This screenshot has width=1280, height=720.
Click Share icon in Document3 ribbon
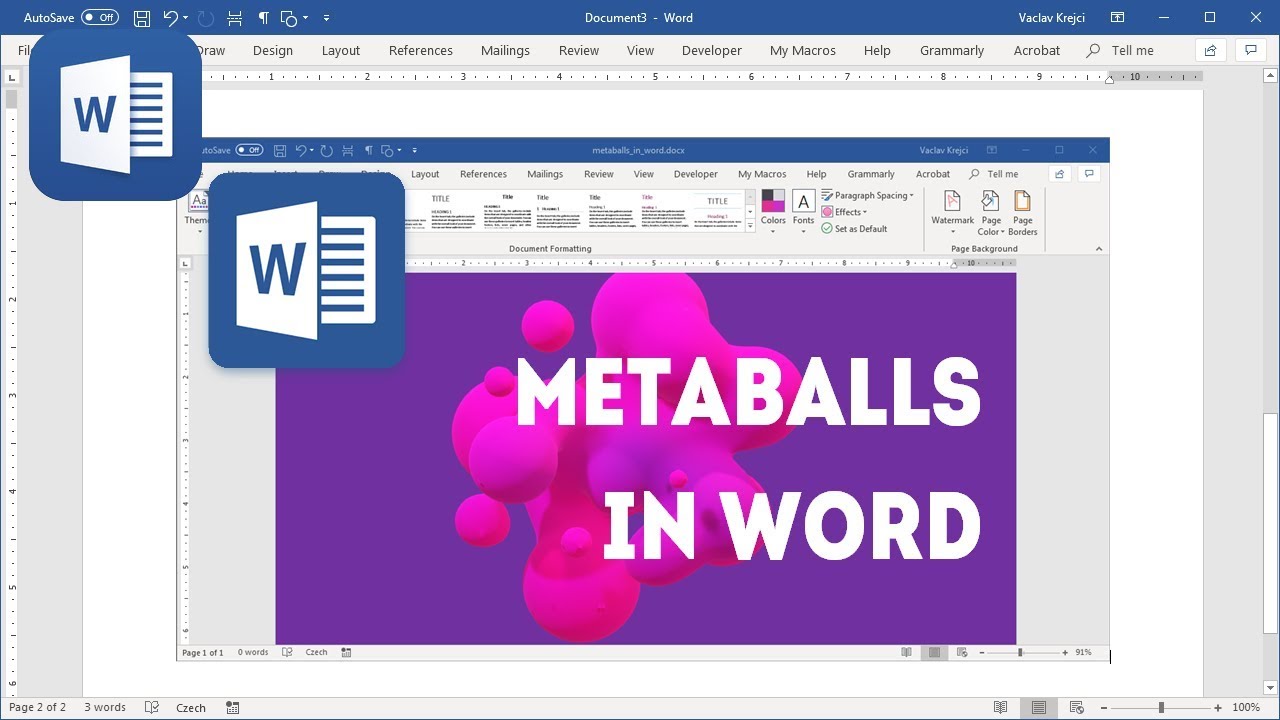pos(1211,50)
